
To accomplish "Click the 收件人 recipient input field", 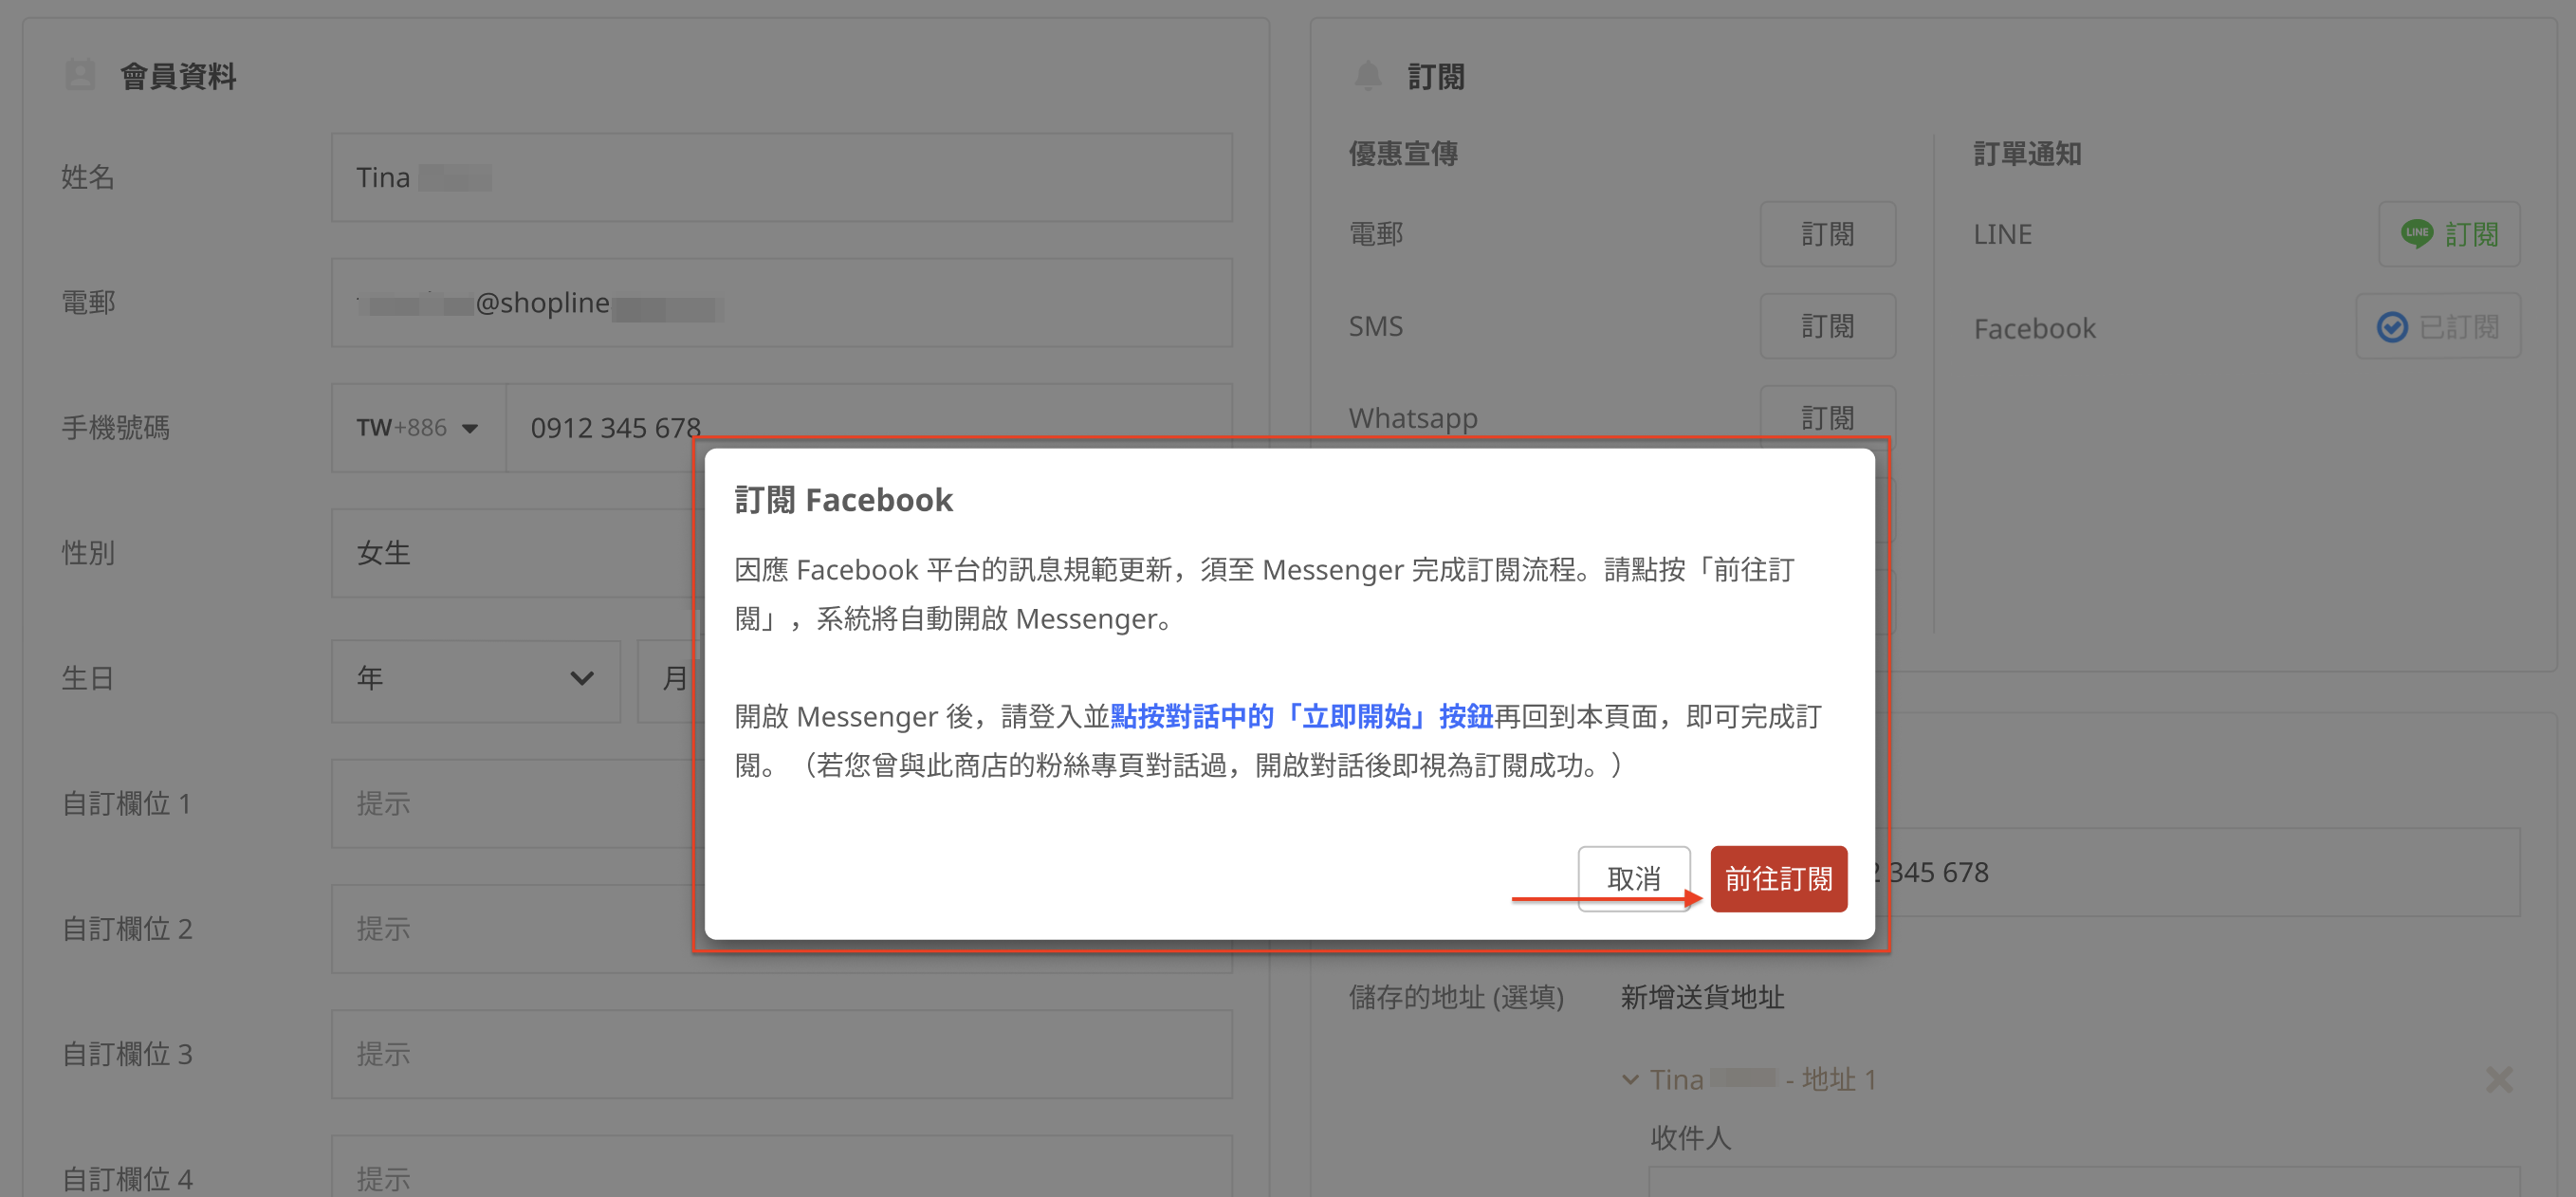I will tap(2084, 1182).
